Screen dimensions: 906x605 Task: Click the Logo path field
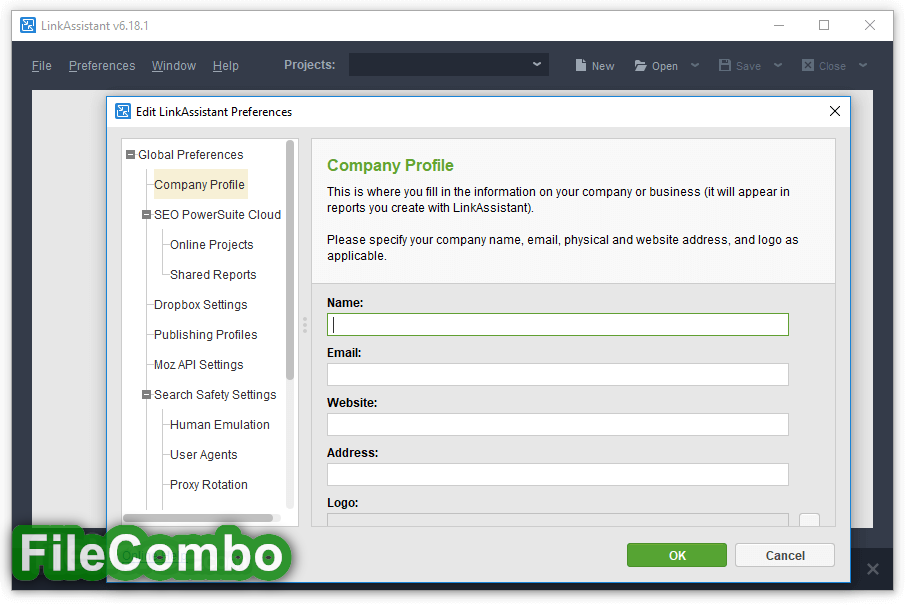(558, 519)
